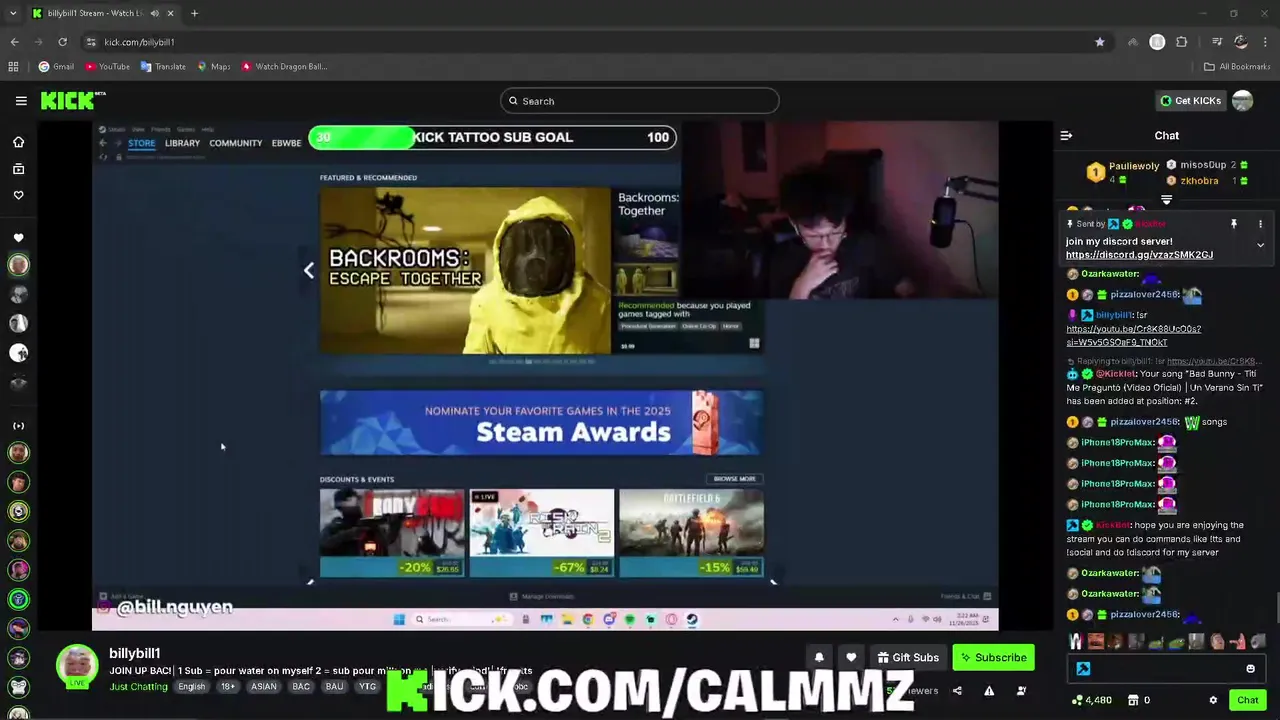This screenshot has height=720, width=1280.
Task: Open billybill1's youtu.be link in chat
Action: [1133, 335]
